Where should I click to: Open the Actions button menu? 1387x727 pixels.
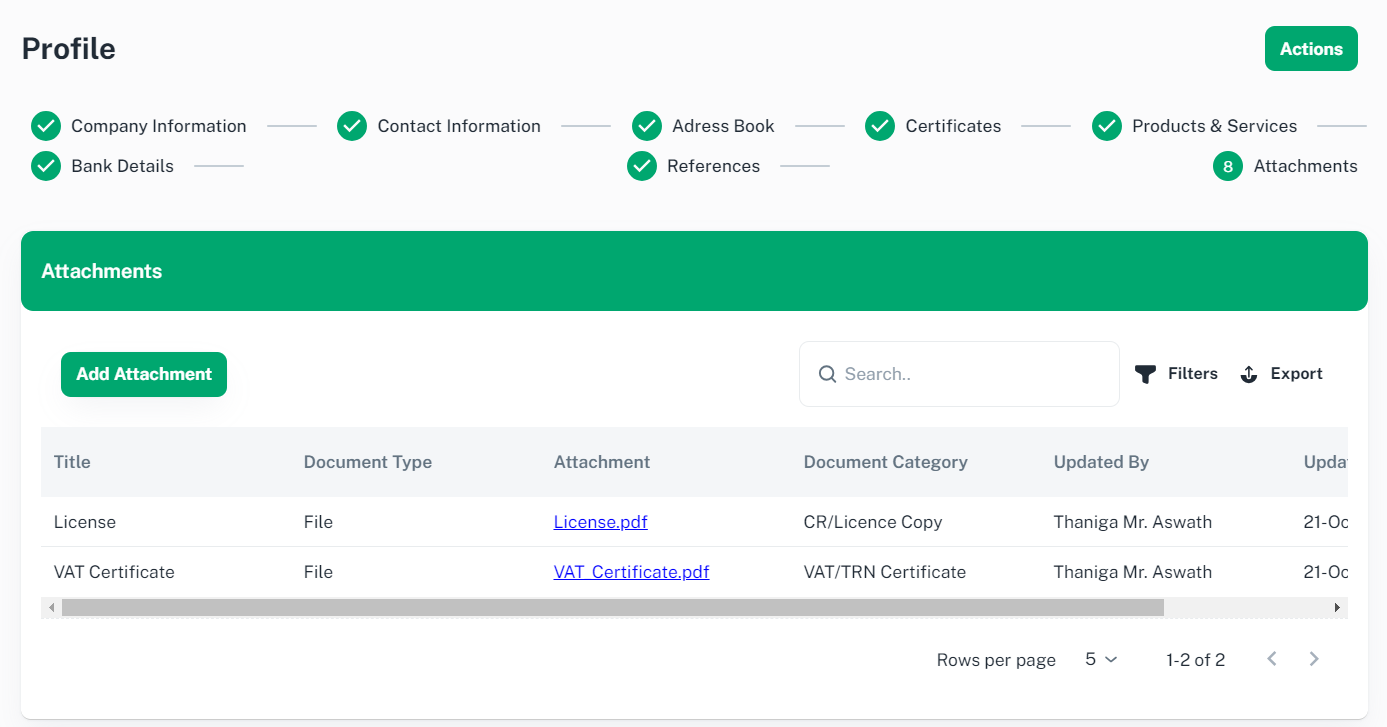tap(1311, 49)
